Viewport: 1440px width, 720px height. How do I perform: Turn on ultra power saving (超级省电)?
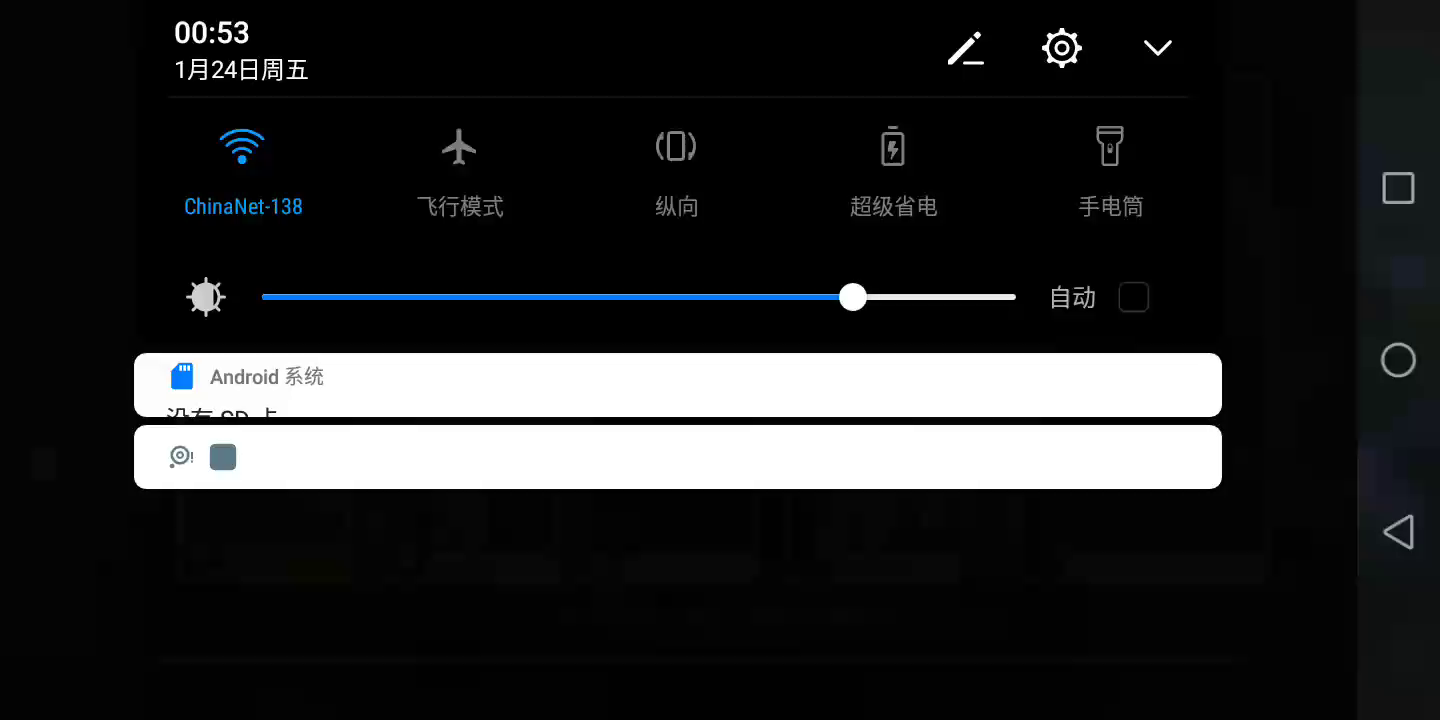pyautogui.click(x=893, y=147)
